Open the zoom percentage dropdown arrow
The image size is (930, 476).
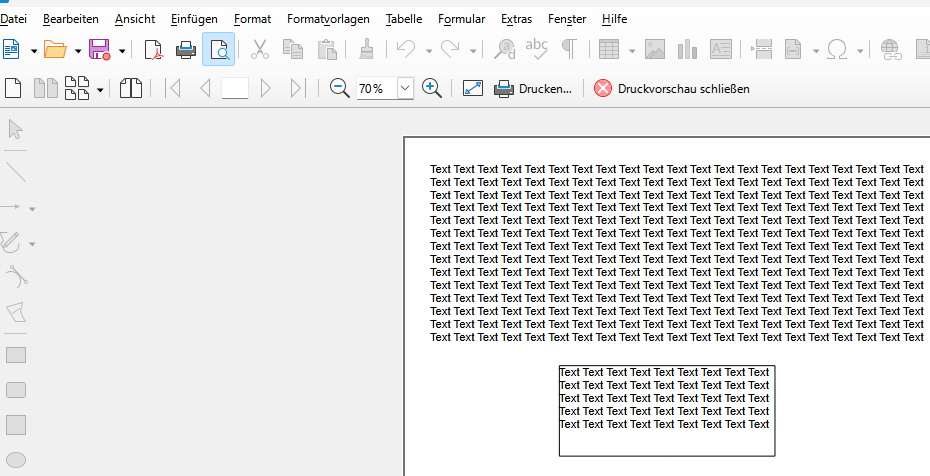coord(405,88)
